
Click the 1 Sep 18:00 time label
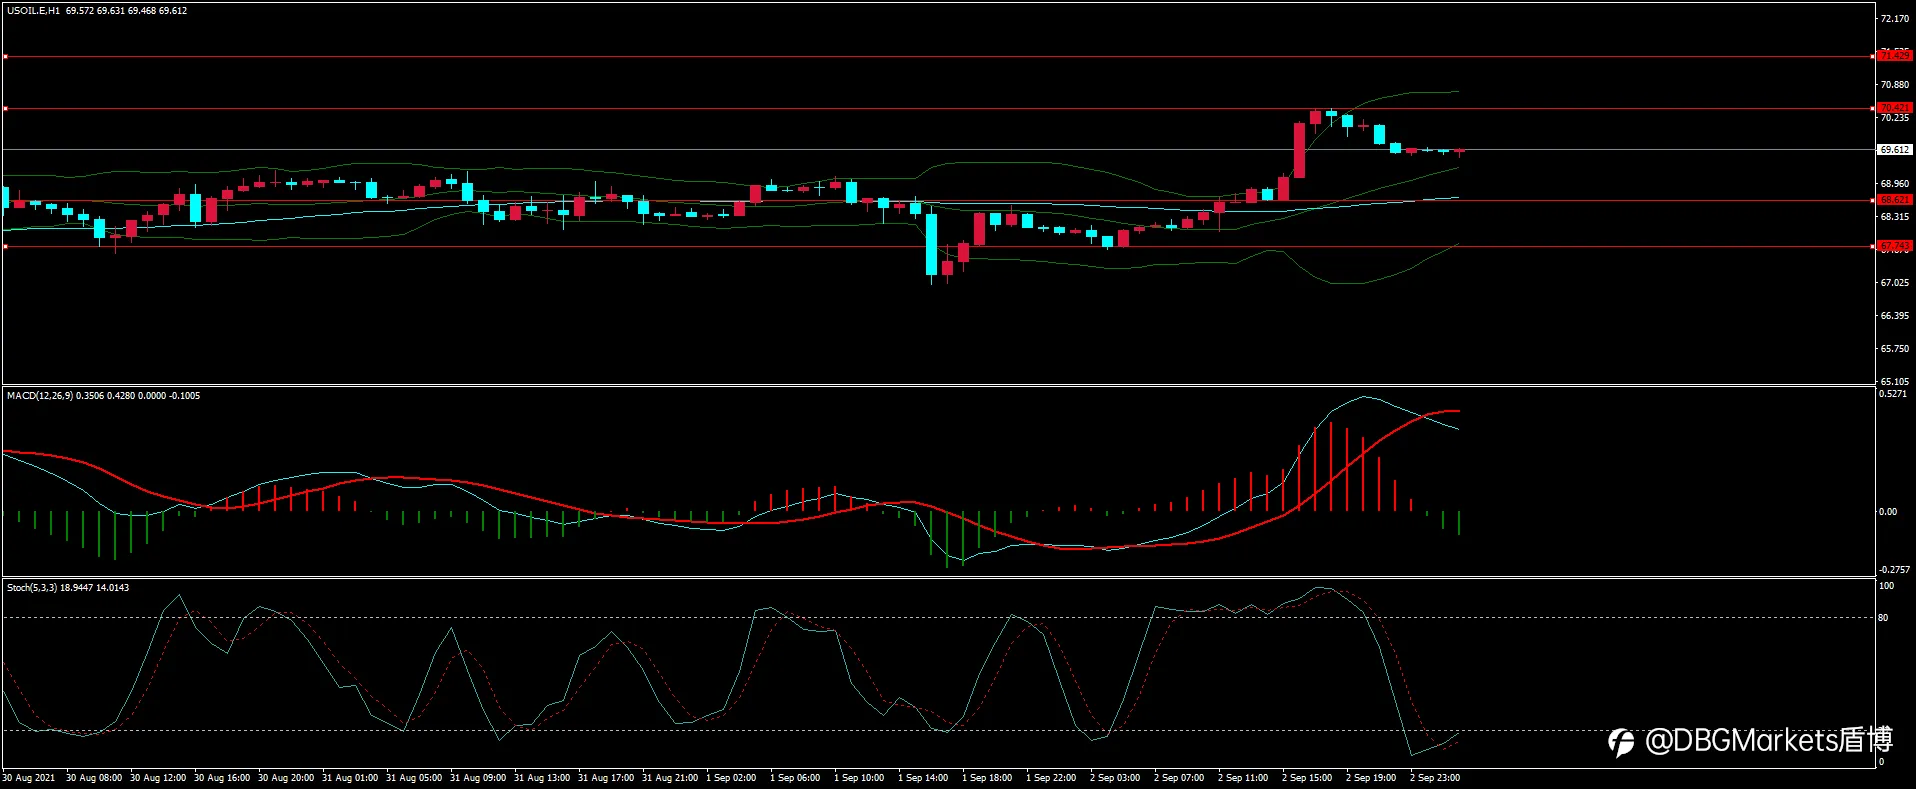[x=987, y=778]
